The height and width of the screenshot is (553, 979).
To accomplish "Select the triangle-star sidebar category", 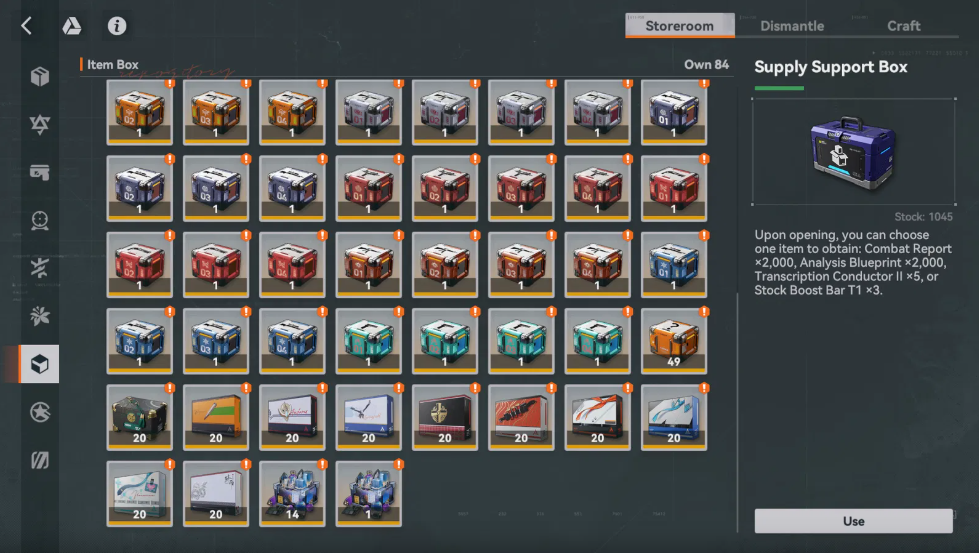I will coord(40,124).
